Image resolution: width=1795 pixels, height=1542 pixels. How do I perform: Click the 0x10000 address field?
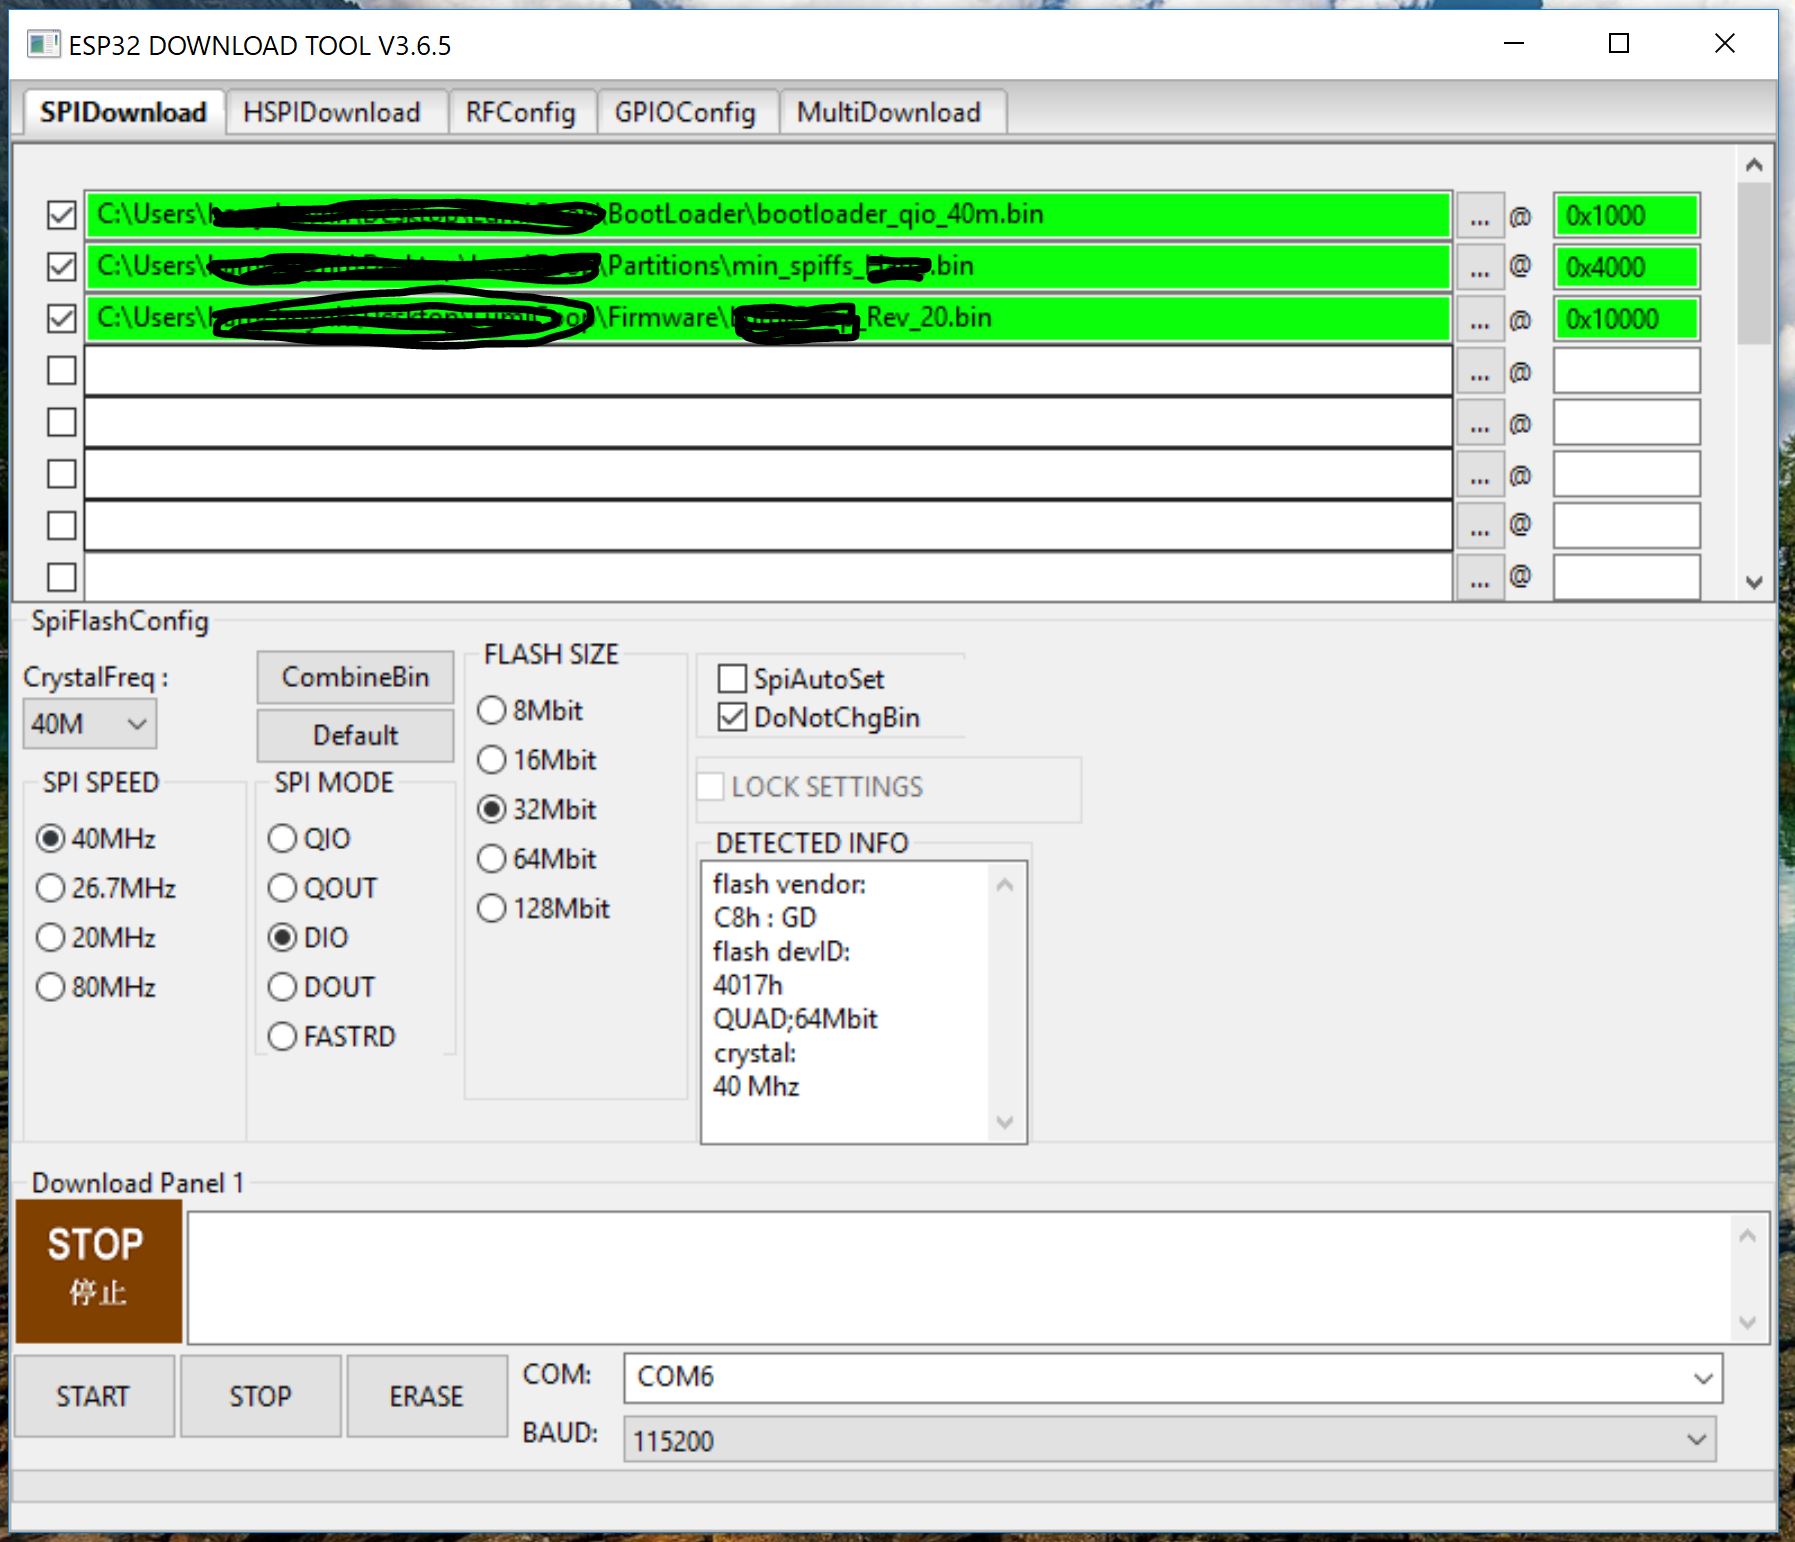pyautogui.click(x=1626, y=319)
